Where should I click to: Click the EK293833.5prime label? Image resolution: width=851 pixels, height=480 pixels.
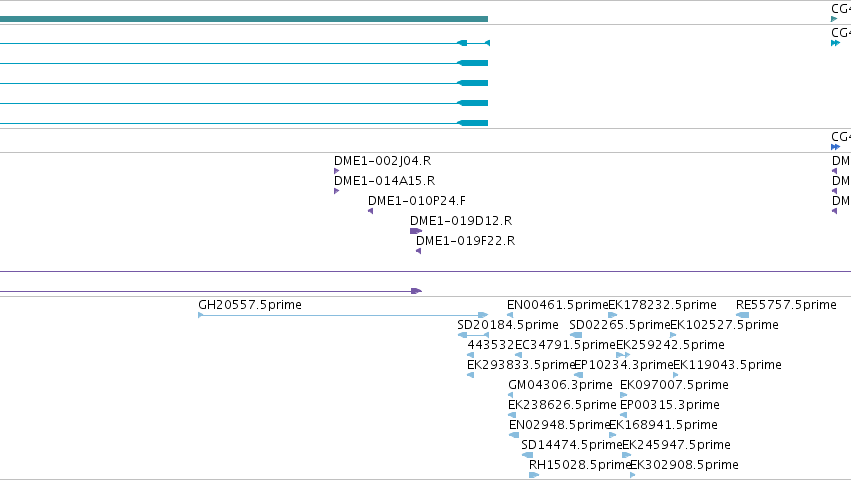click(x=520, y=365)
